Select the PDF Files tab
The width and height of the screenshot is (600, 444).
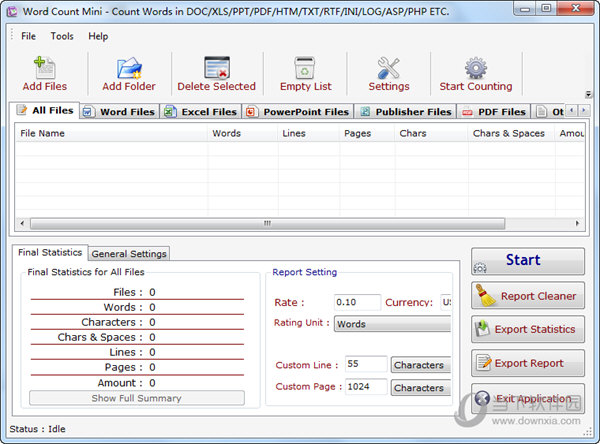pyautogui.click(x=493, y=112)
